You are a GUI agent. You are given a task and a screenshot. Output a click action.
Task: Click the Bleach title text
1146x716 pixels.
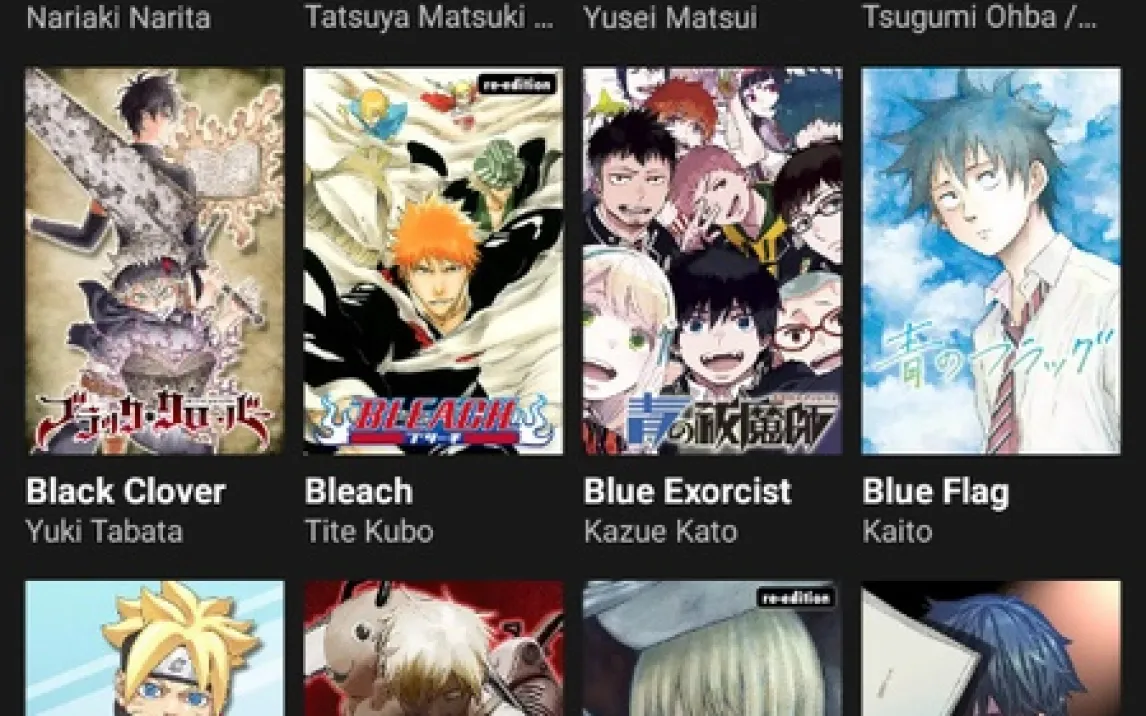(359, 492)
